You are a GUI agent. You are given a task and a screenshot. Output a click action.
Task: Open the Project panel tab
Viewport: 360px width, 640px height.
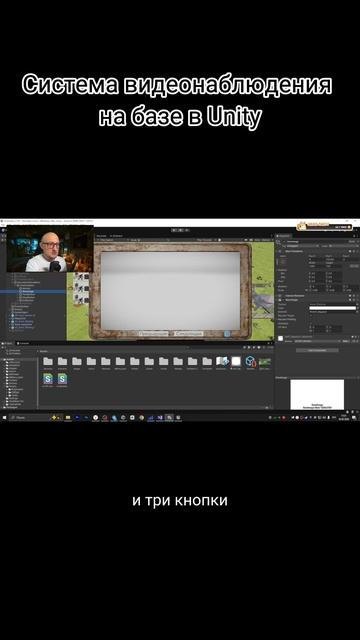click(x=7, y=343)
